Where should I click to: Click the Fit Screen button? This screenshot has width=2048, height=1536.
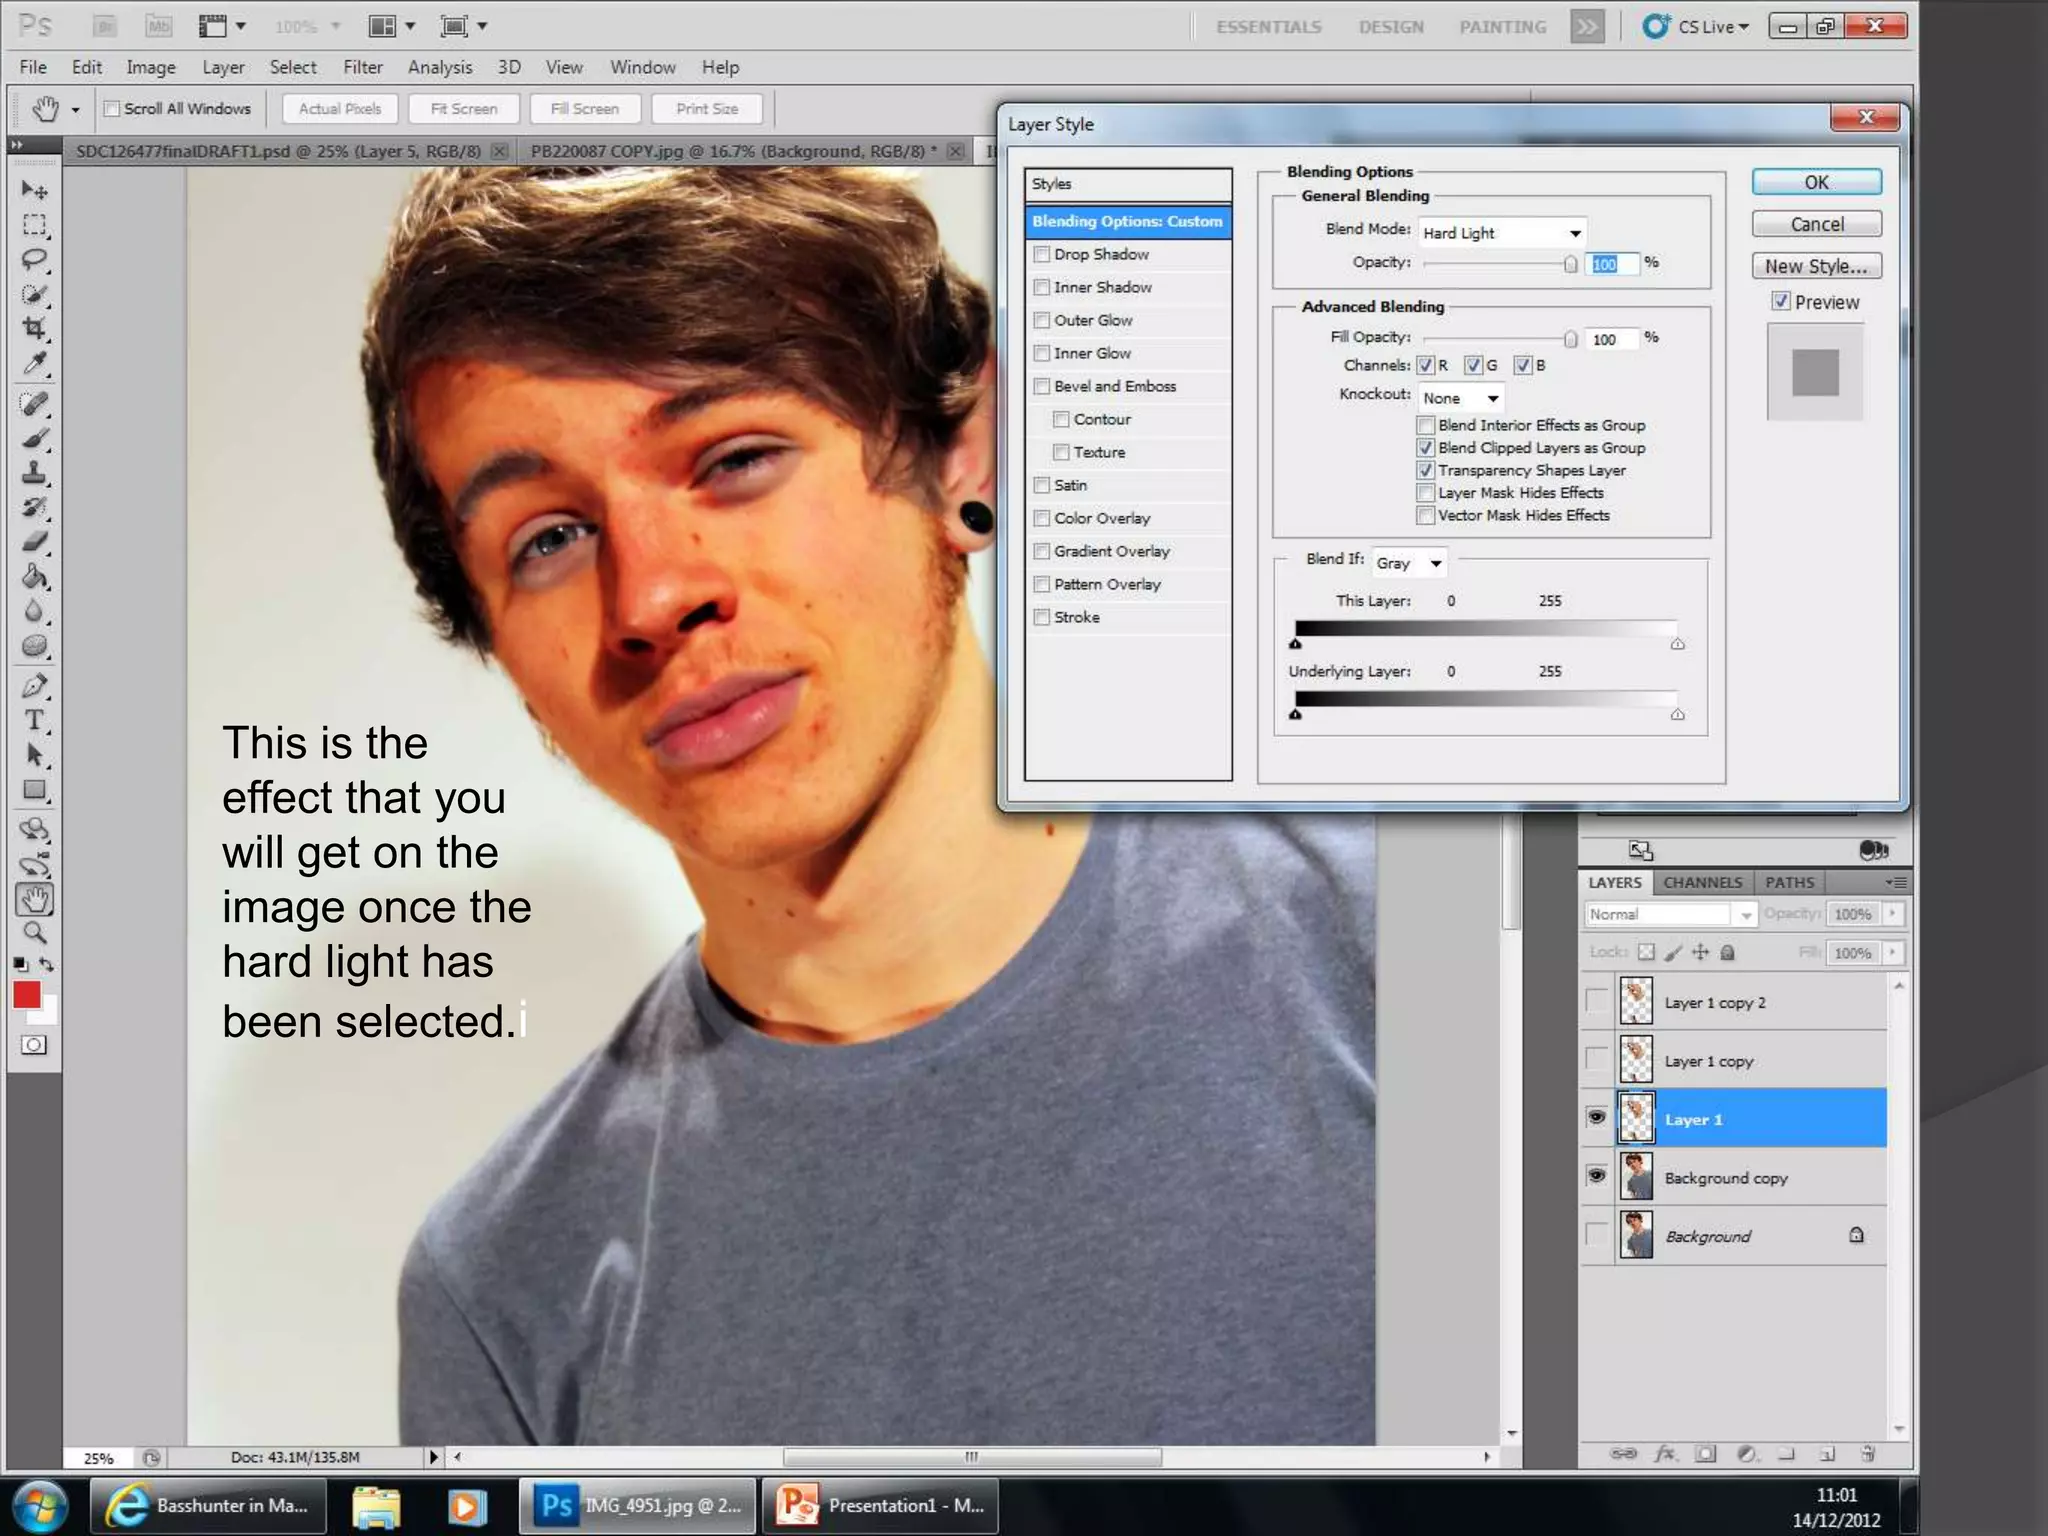464,108
